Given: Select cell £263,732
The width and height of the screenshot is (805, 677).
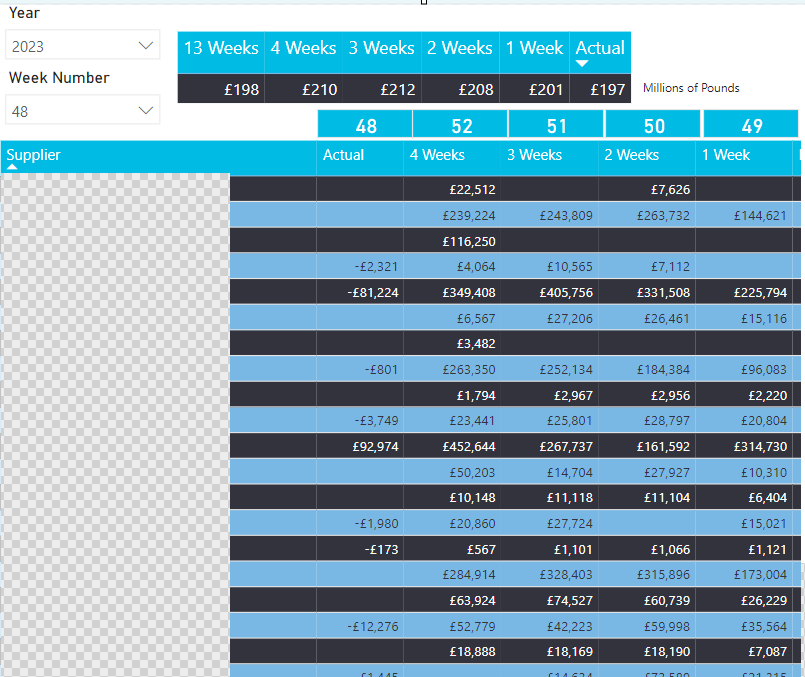Looking at the screenshot, I should click(663, 216).
